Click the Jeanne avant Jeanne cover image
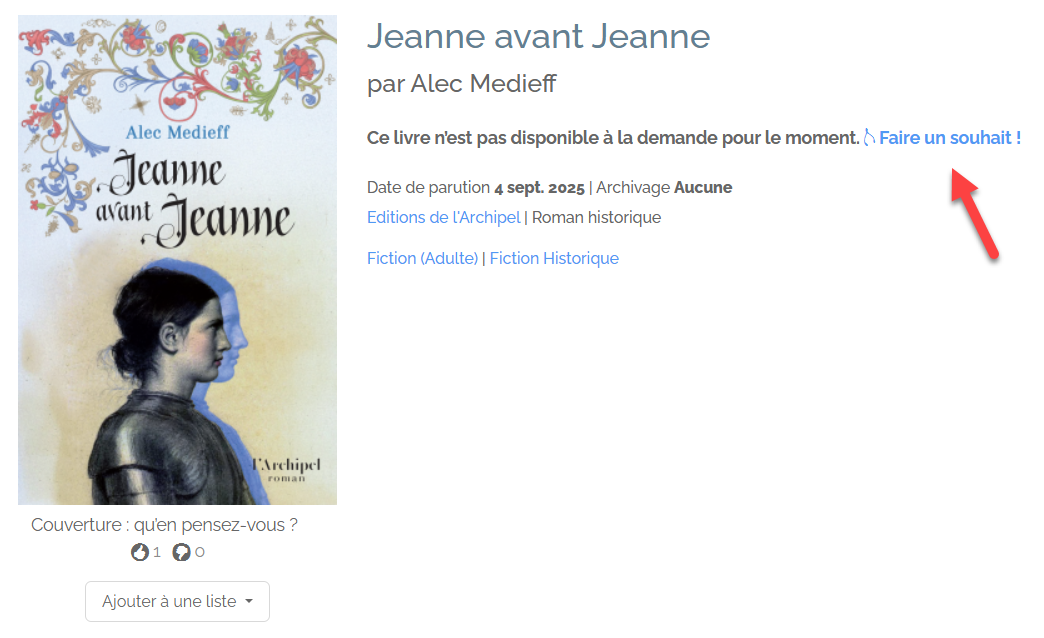The image size is (1044, 638). click(177, 260)
